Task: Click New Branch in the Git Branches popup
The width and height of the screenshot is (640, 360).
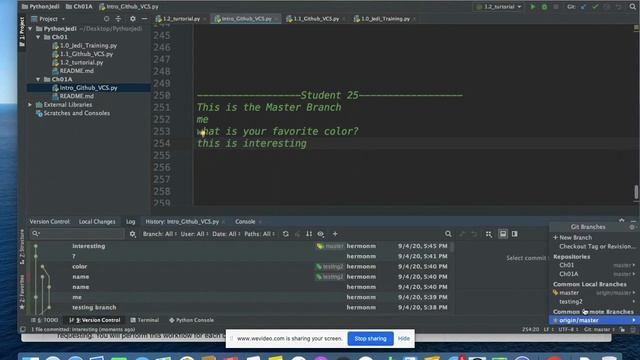Action: point(576,238)
